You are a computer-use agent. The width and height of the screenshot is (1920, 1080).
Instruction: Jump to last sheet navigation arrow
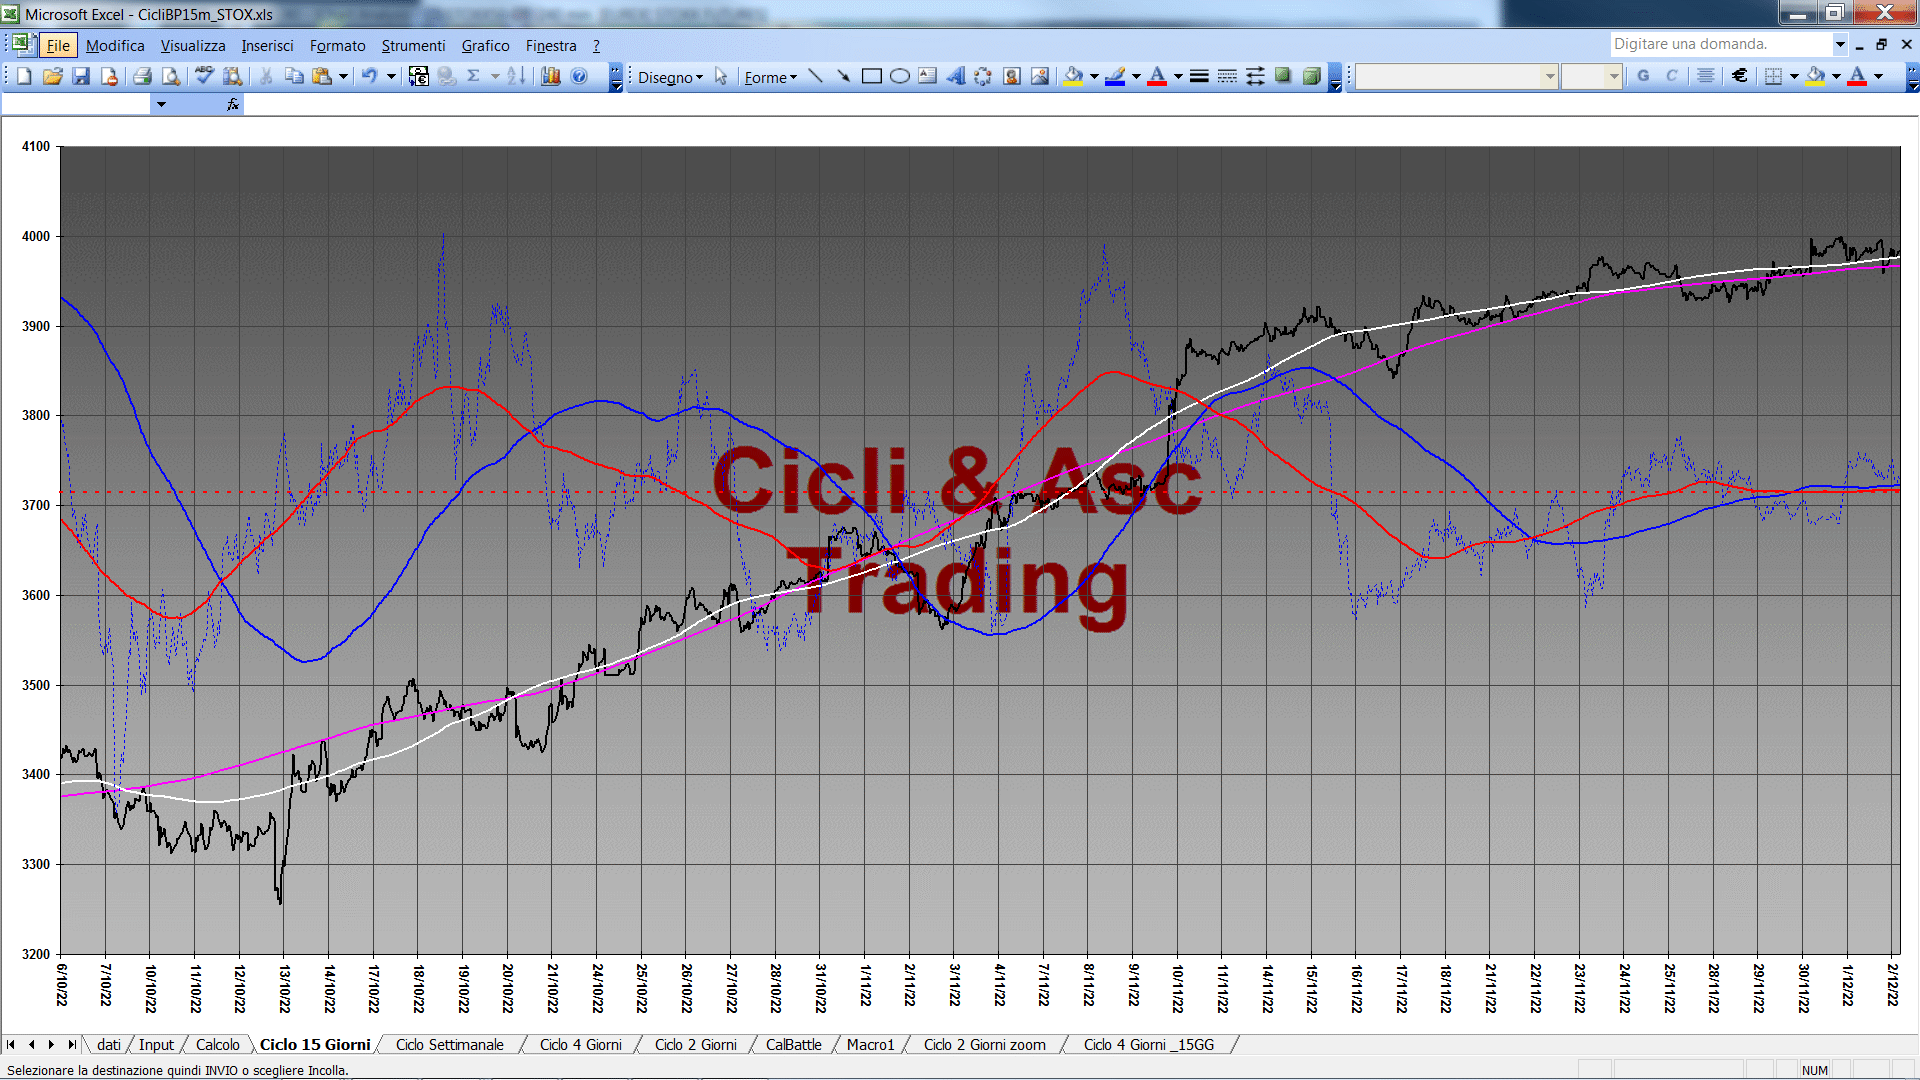[71, 1044]
